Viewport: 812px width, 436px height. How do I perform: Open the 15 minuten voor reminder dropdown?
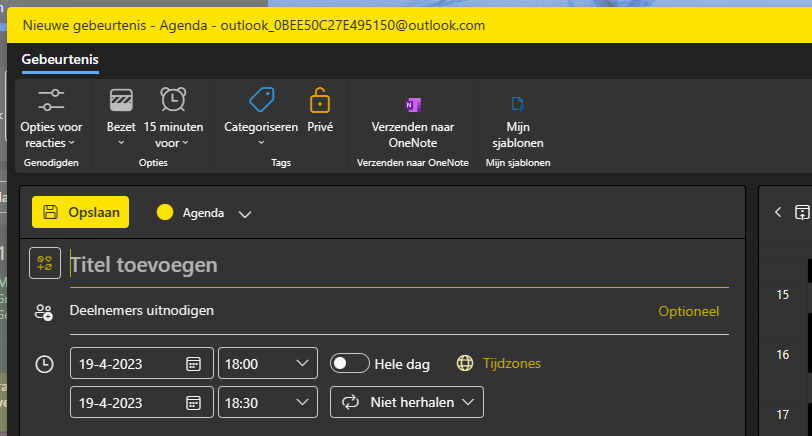click(173, 118)
